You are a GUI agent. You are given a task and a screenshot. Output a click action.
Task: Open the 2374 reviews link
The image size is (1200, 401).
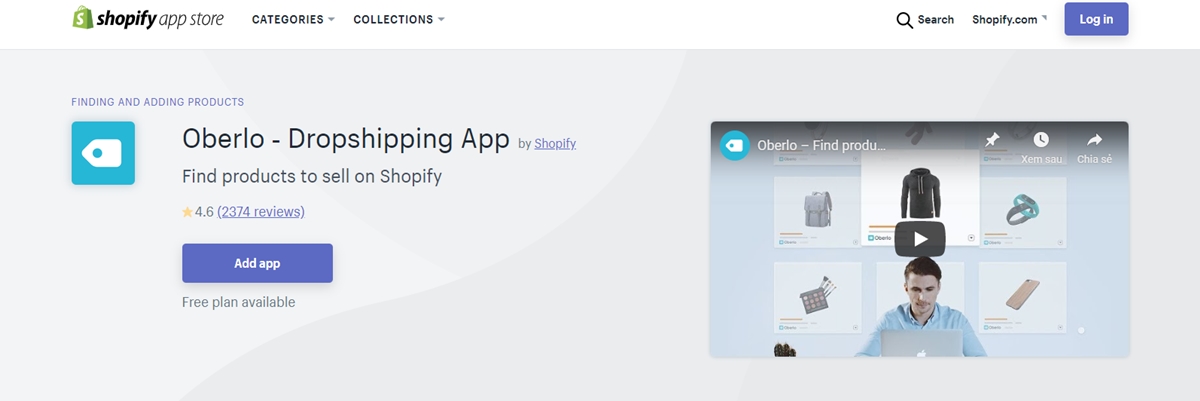pyautogui.click(x=261, y=212)
